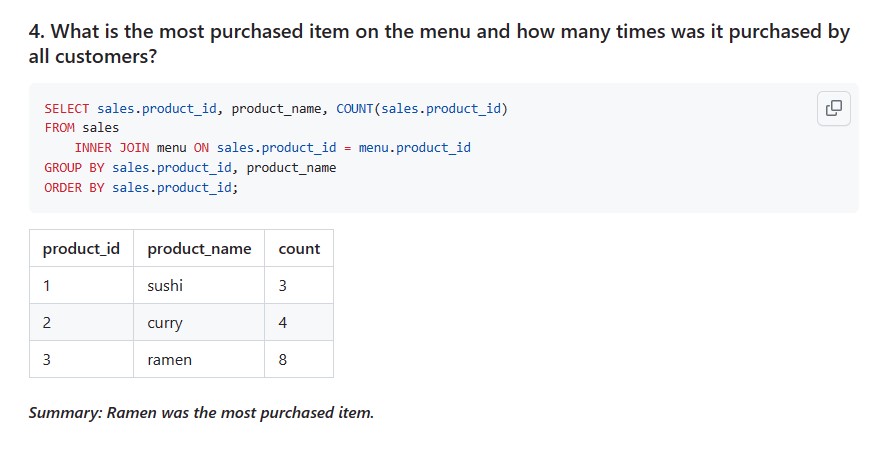Click the SELECT keyword in the query
Image resolution: width=888 pixels, height=475 pixels.
(x=67, y=108)
